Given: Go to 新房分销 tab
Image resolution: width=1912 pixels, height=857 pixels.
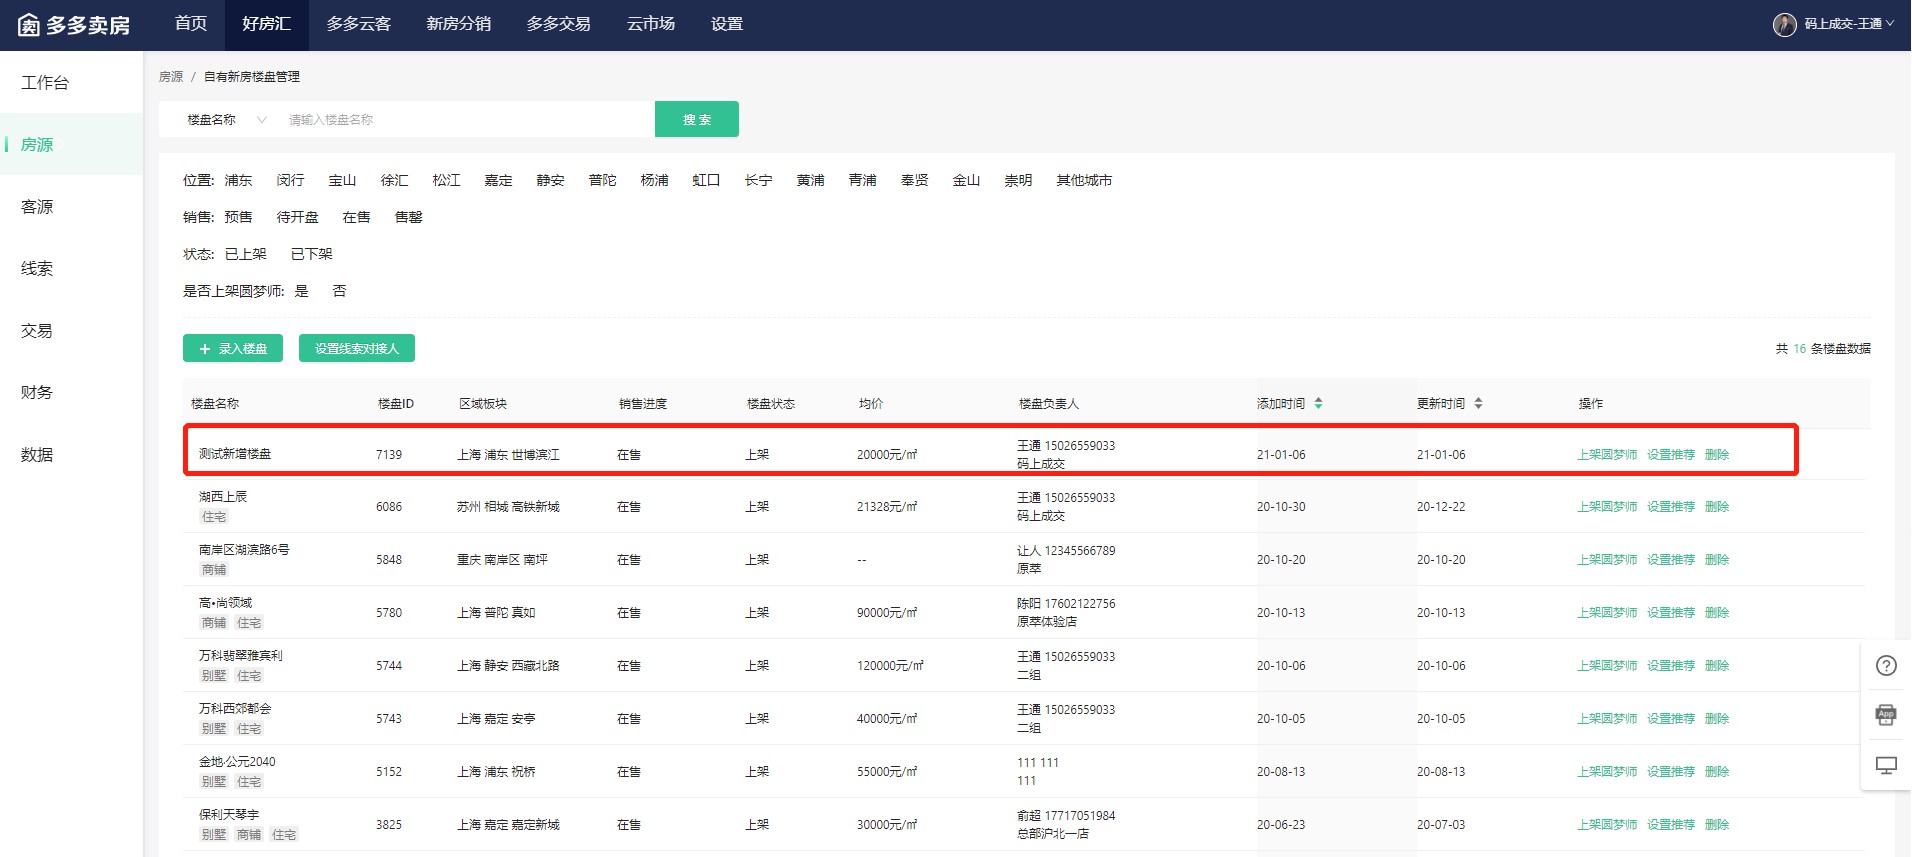Looking at the screenshot, I should (x=459, y=24).
